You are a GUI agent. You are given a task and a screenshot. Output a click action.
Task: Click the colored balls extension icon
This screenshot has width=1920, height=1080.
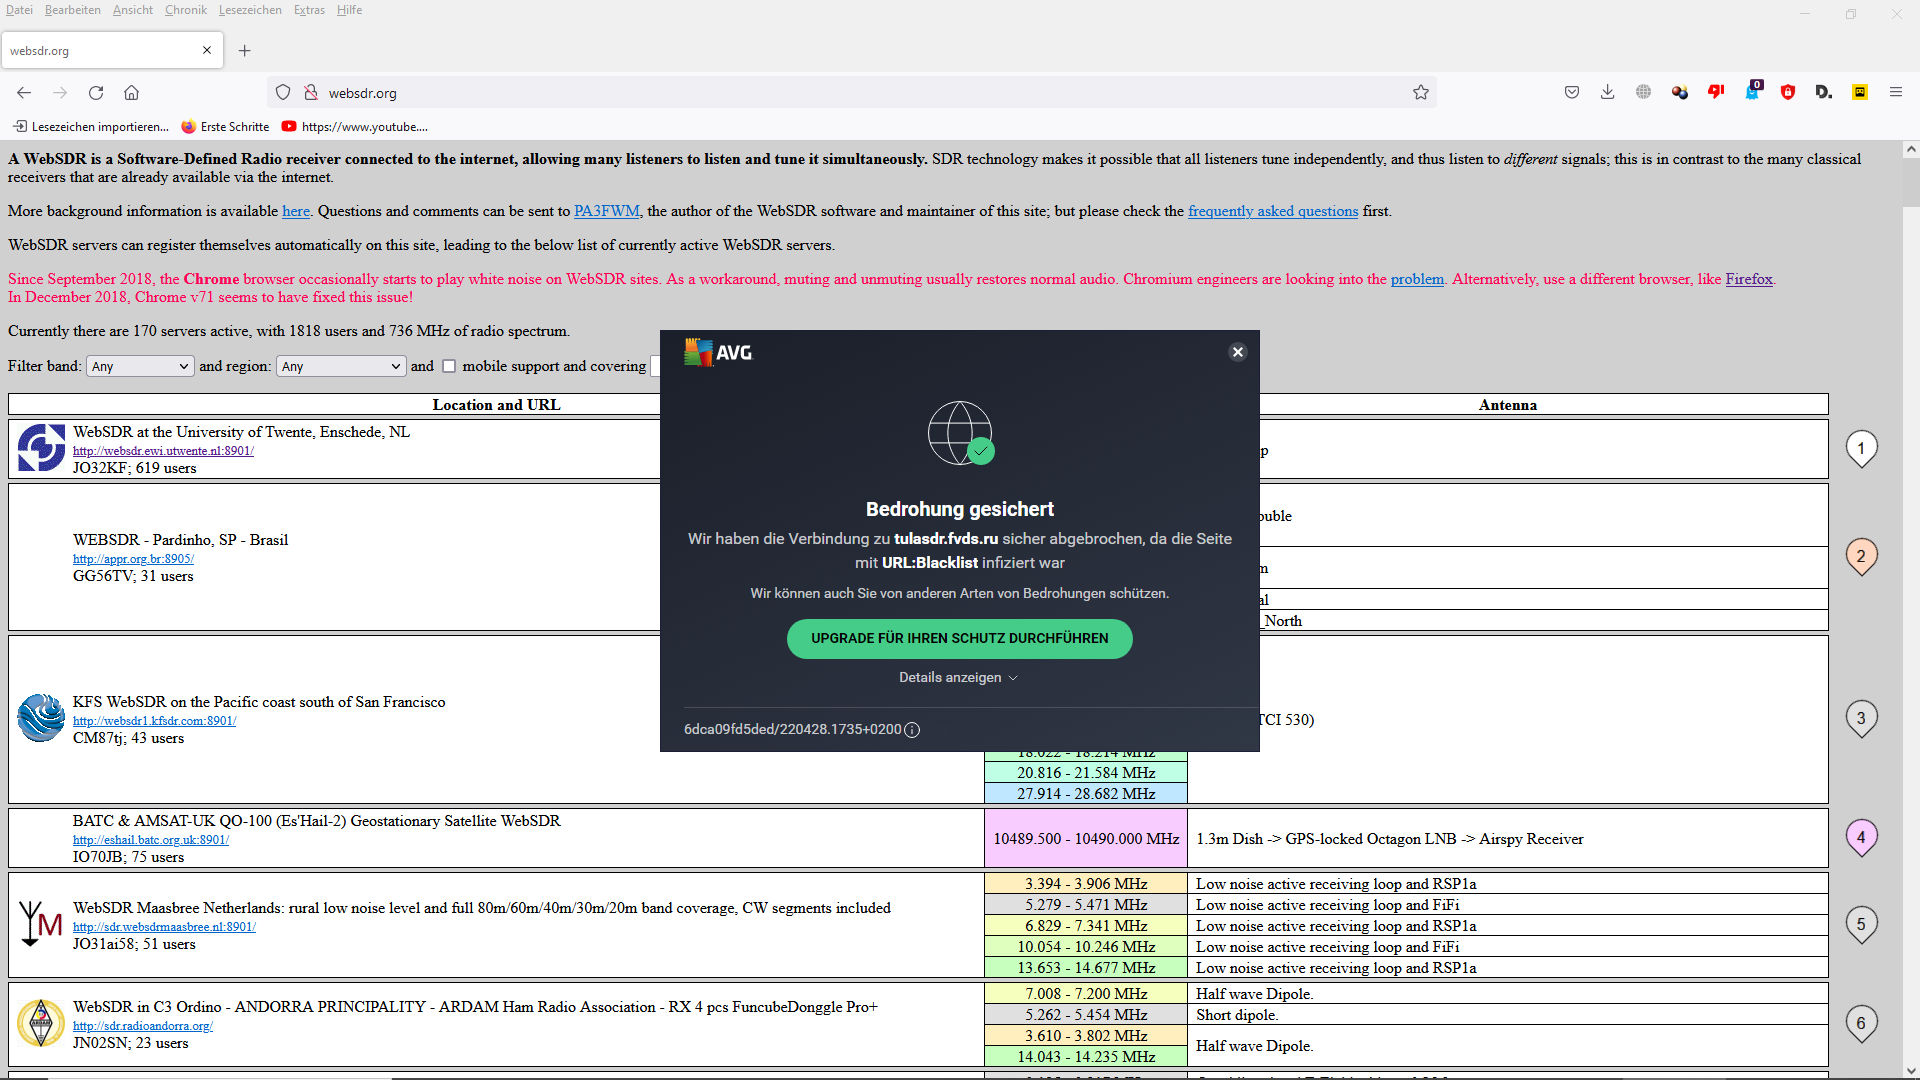1680,92
